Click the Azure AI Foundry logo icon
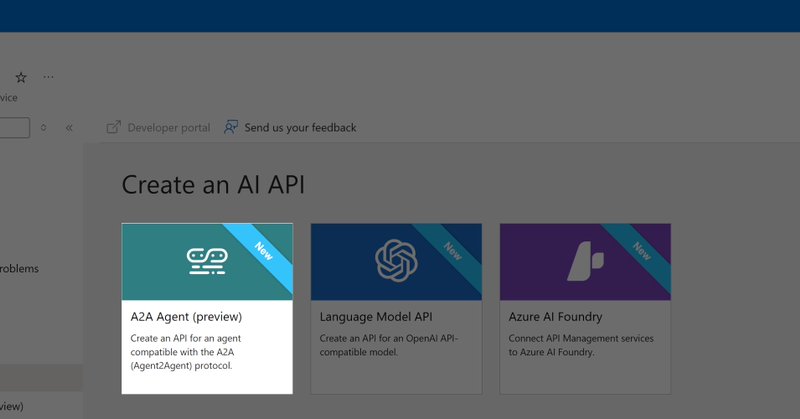Screen dimensions: 800x419 (585, 261)
